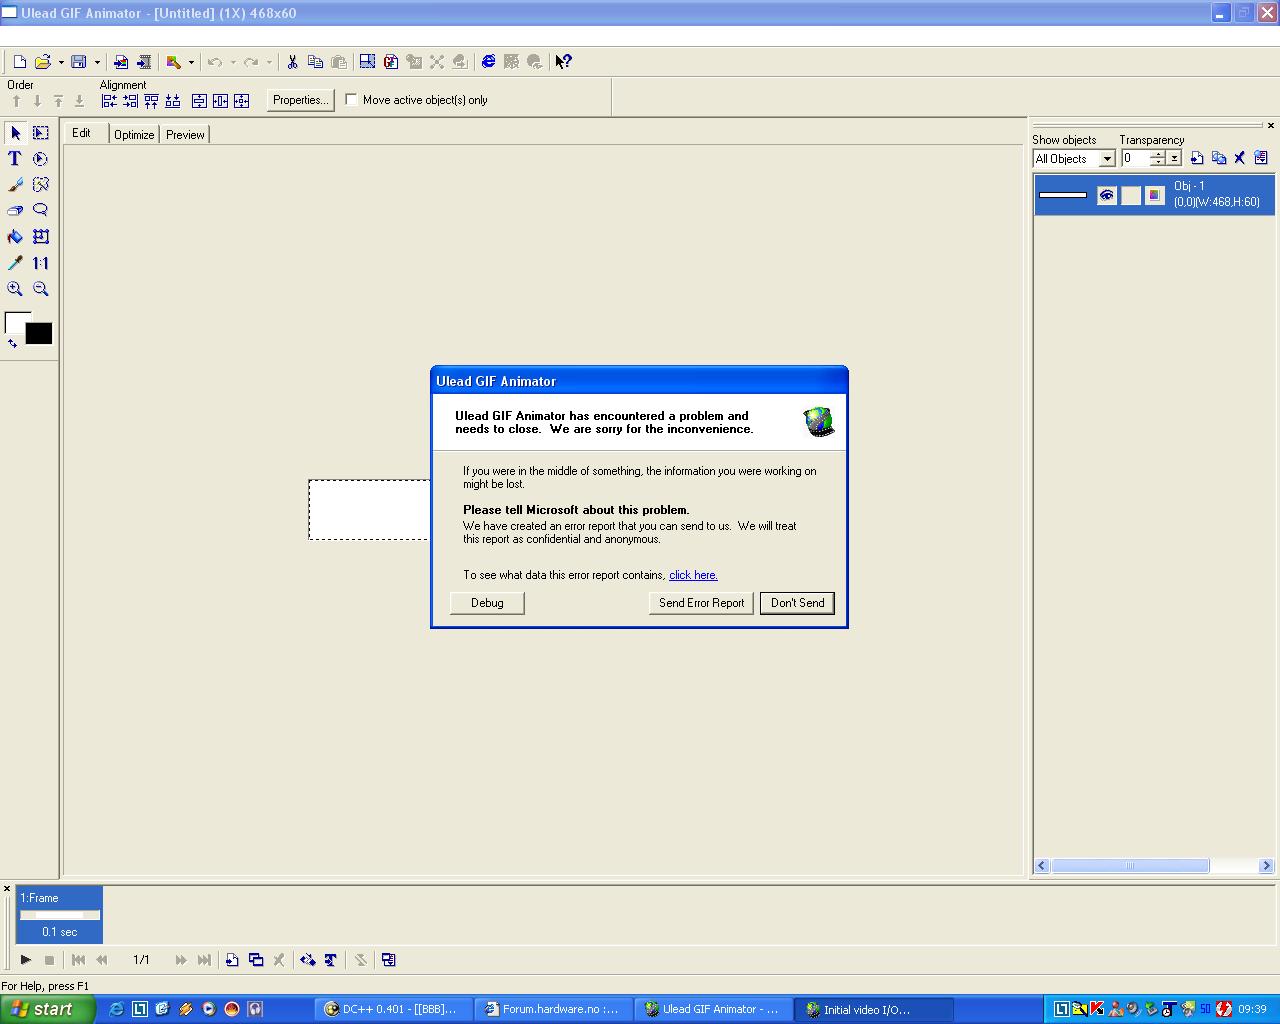Screen dimensions: 1280x1024
Task: Select the 1:Frame thumbnail in timeline
Action: 59,914
